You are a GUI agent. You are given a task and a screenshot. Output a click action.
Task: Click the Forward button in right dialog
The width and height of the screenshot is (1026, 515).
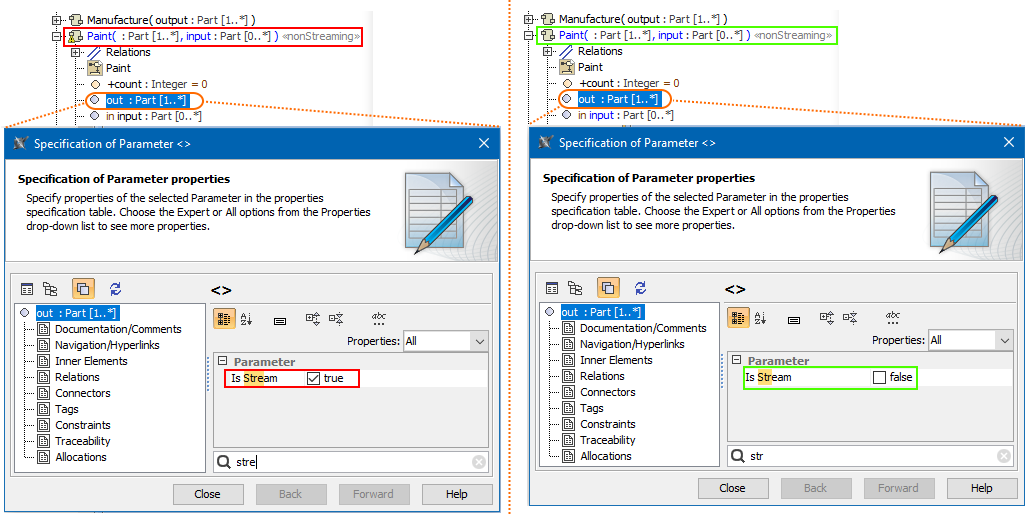click(898, 488)
